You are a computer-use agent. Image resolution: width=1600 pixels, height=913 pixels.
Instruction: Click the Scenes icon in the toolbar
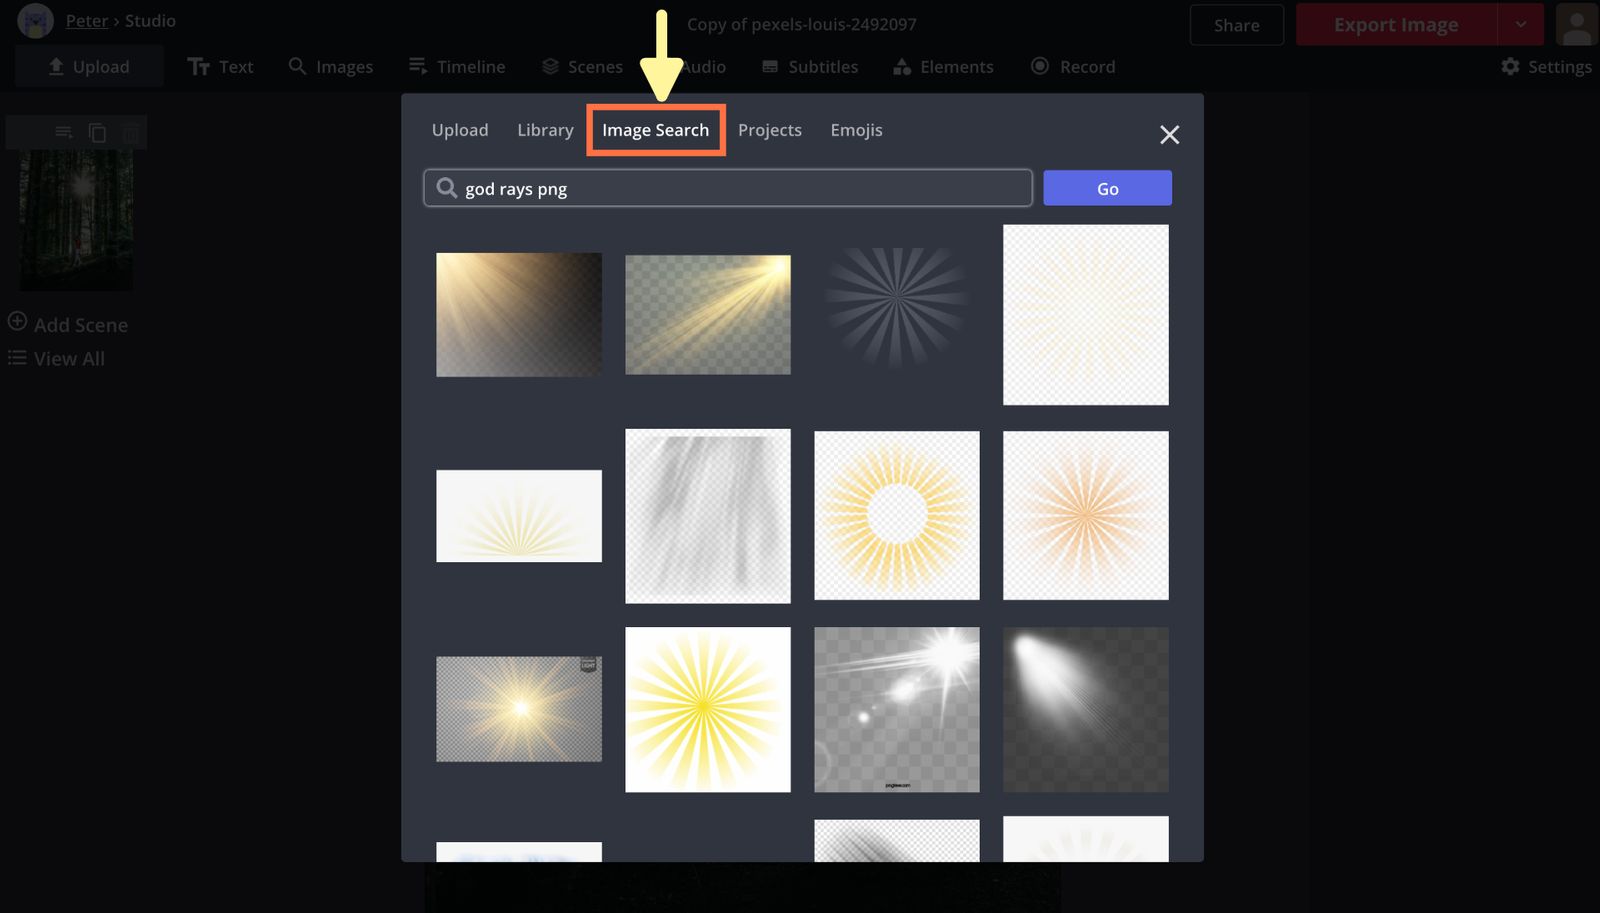click(581, 66)
